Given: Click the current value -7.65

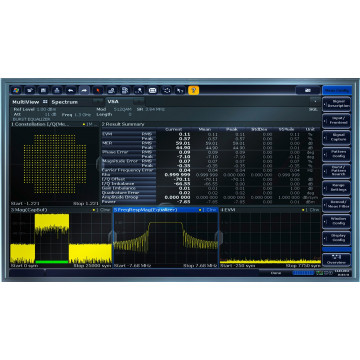Looking at the screenshot, I should click(x=184, y=202).
